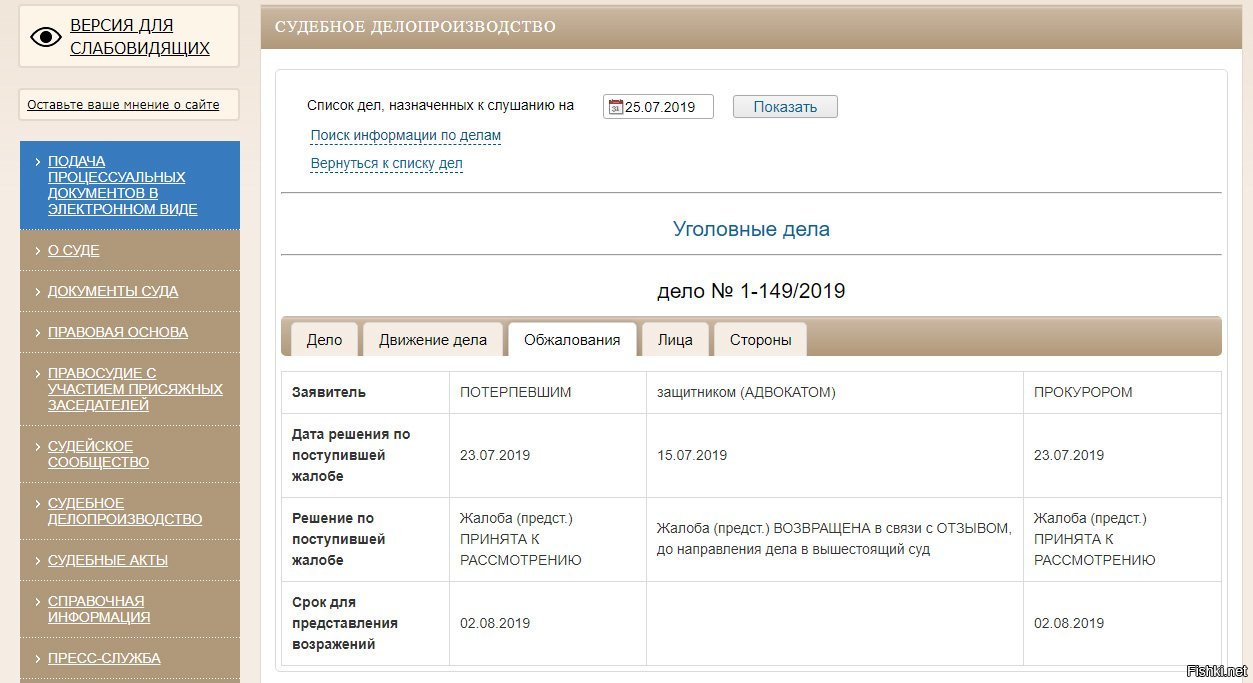The image size is (1253, 683).
Task: Go to 'Правовая основа' sidebar item
Action: click(118, 332)
